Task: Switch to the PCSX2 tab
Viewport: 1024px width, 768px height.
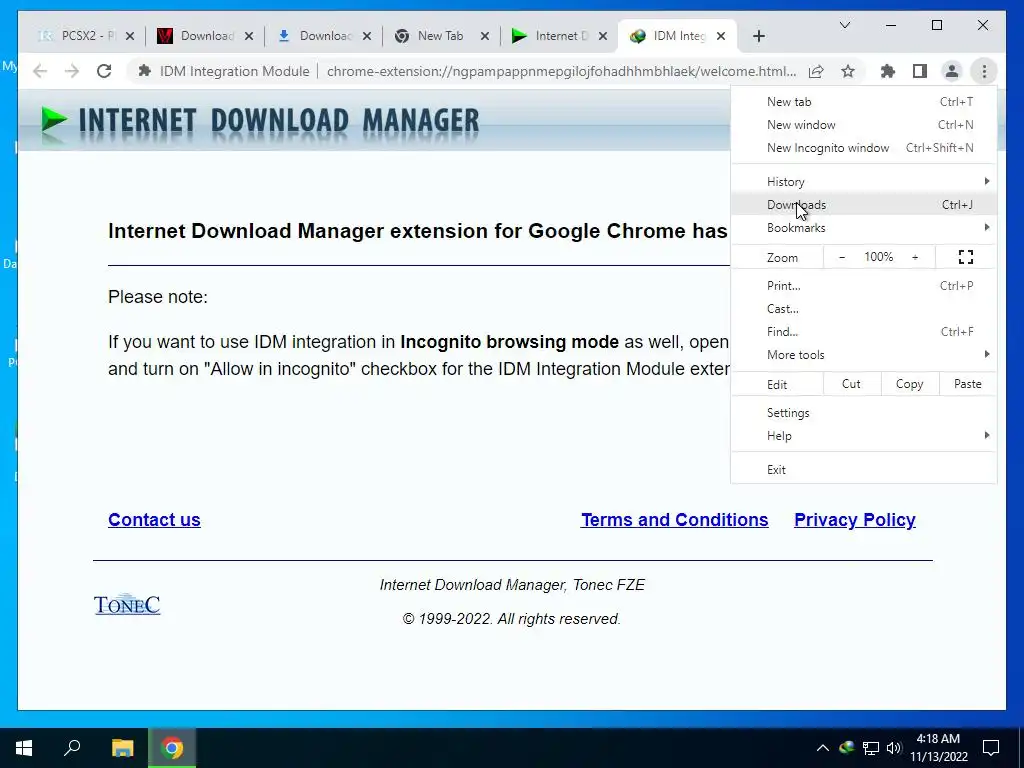Action: click(85, 36)
